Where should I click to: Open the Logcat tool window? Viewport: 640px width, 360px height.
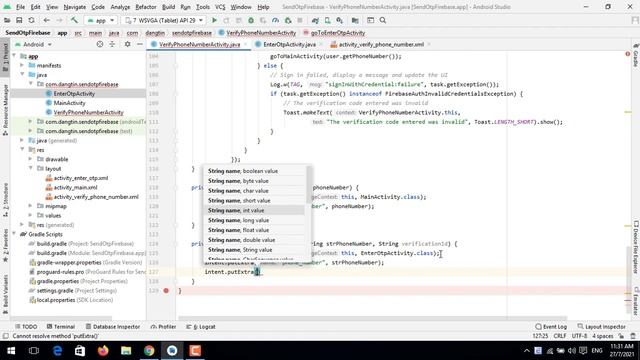(201, 327)
